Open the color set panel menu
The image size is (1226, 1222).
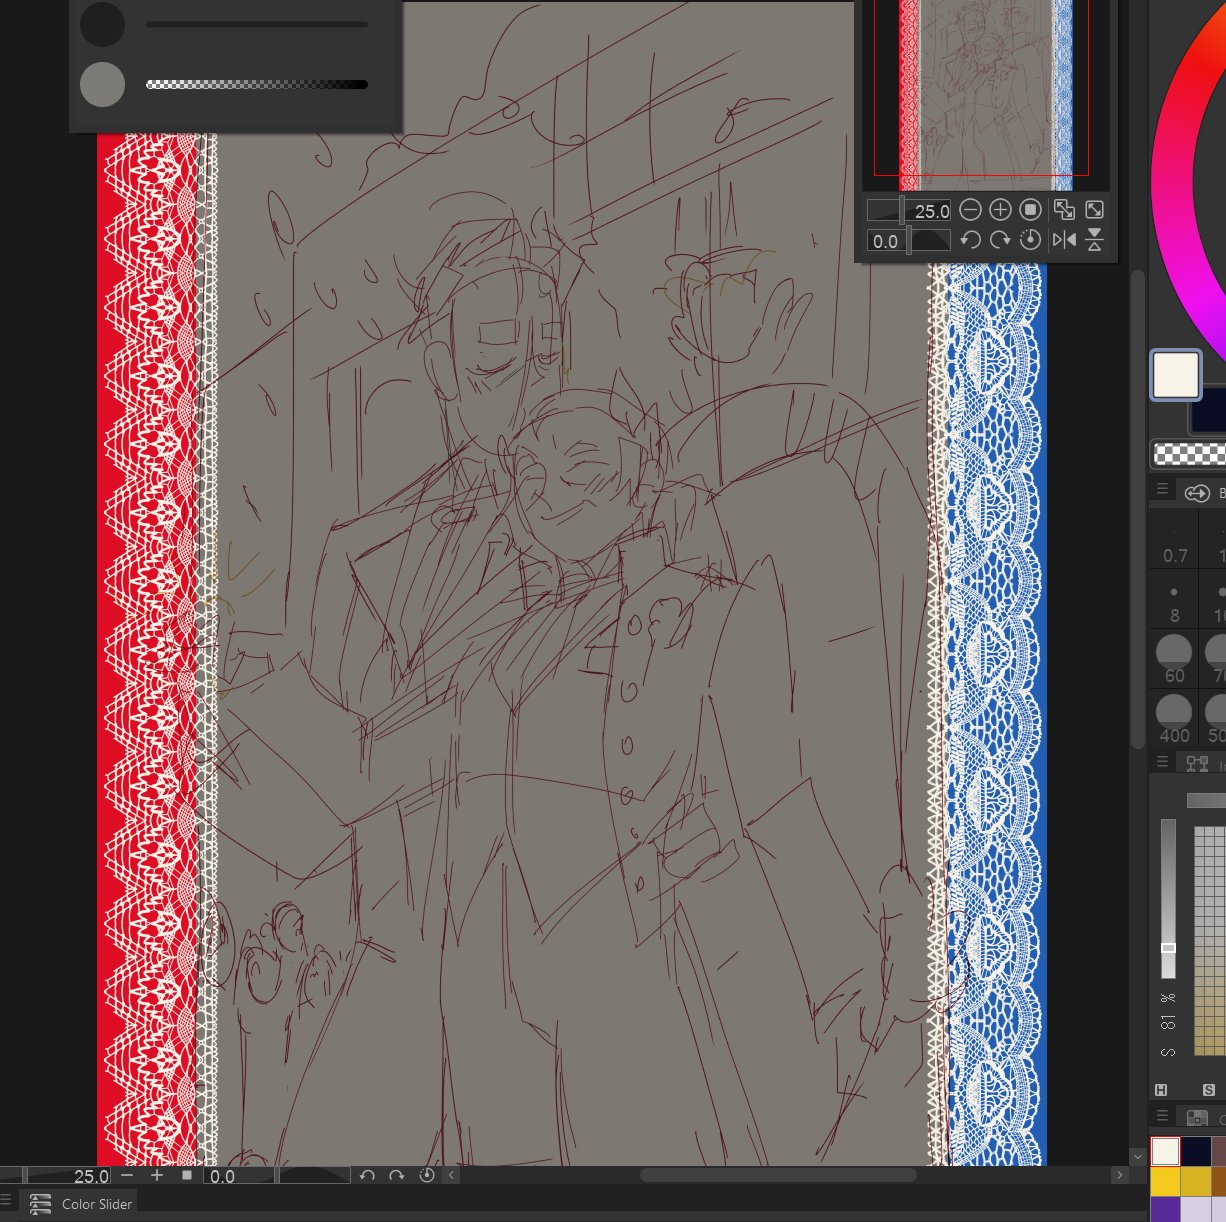click(1162, 1115)
